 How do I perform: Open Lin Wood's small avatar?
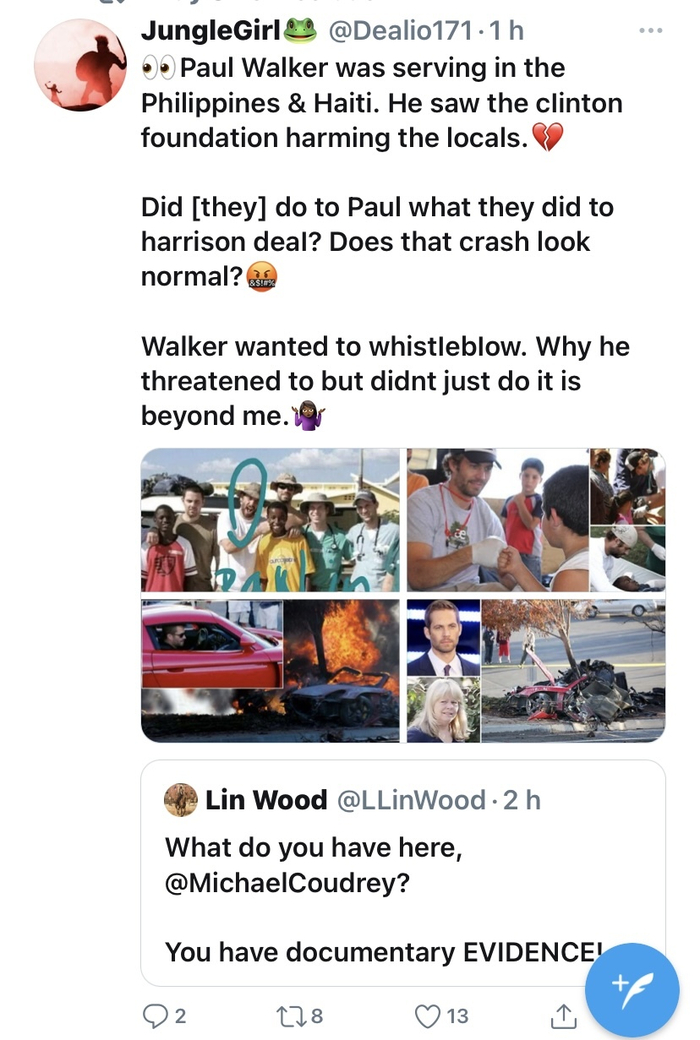(181, 799)
